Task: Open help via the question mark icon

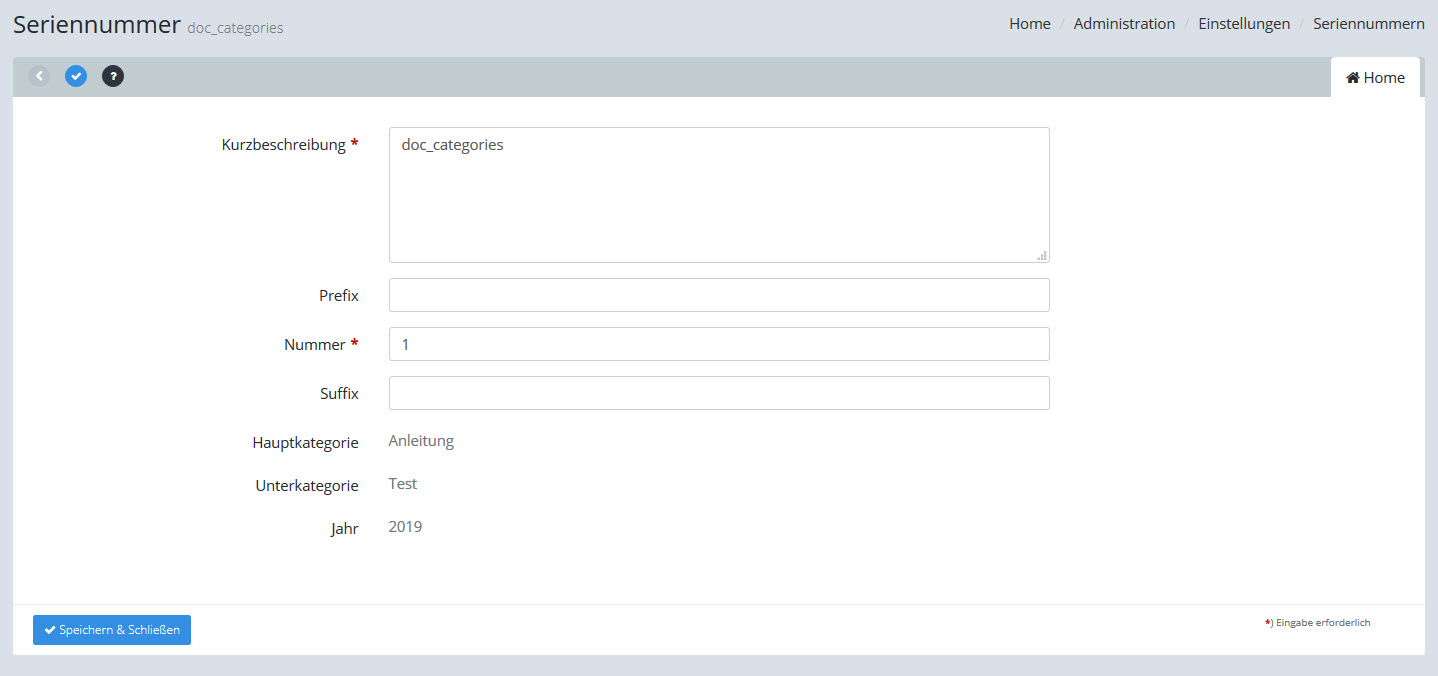Action: coord(113,76)
